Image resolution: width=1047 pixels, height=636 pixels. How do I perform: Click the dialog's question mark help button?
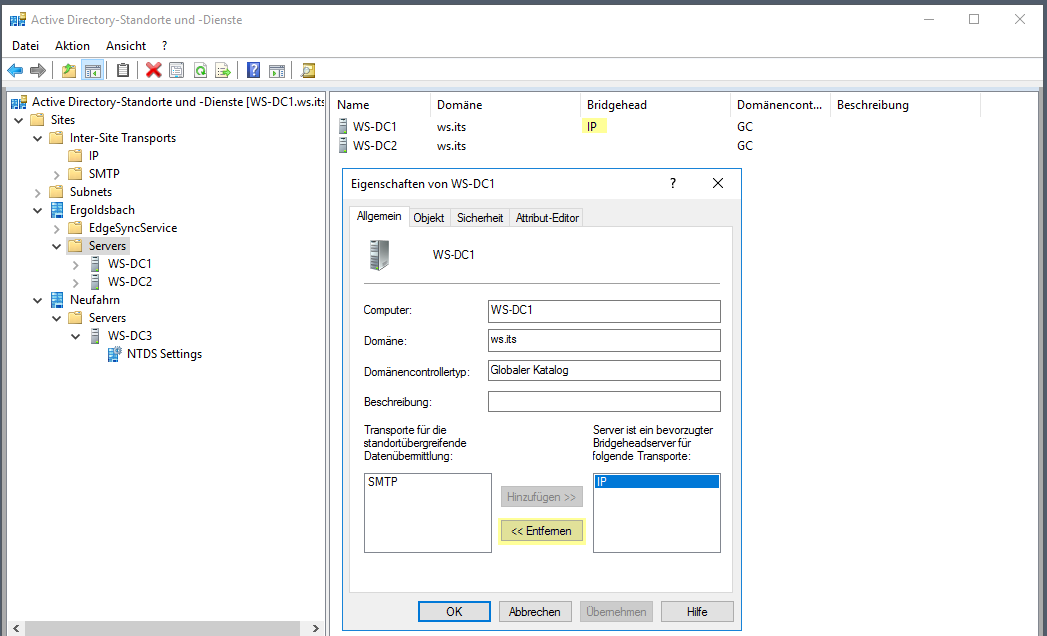[673, 183]
